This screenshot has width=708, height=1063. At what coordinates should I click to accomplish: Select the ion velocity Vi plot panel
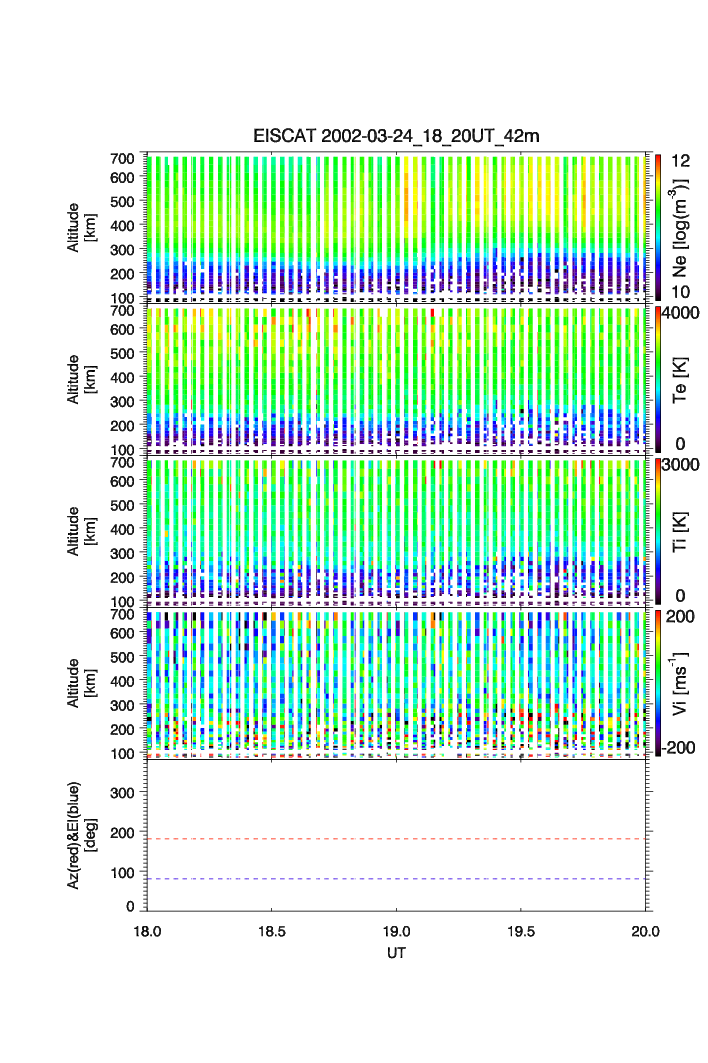click(396, 682)
